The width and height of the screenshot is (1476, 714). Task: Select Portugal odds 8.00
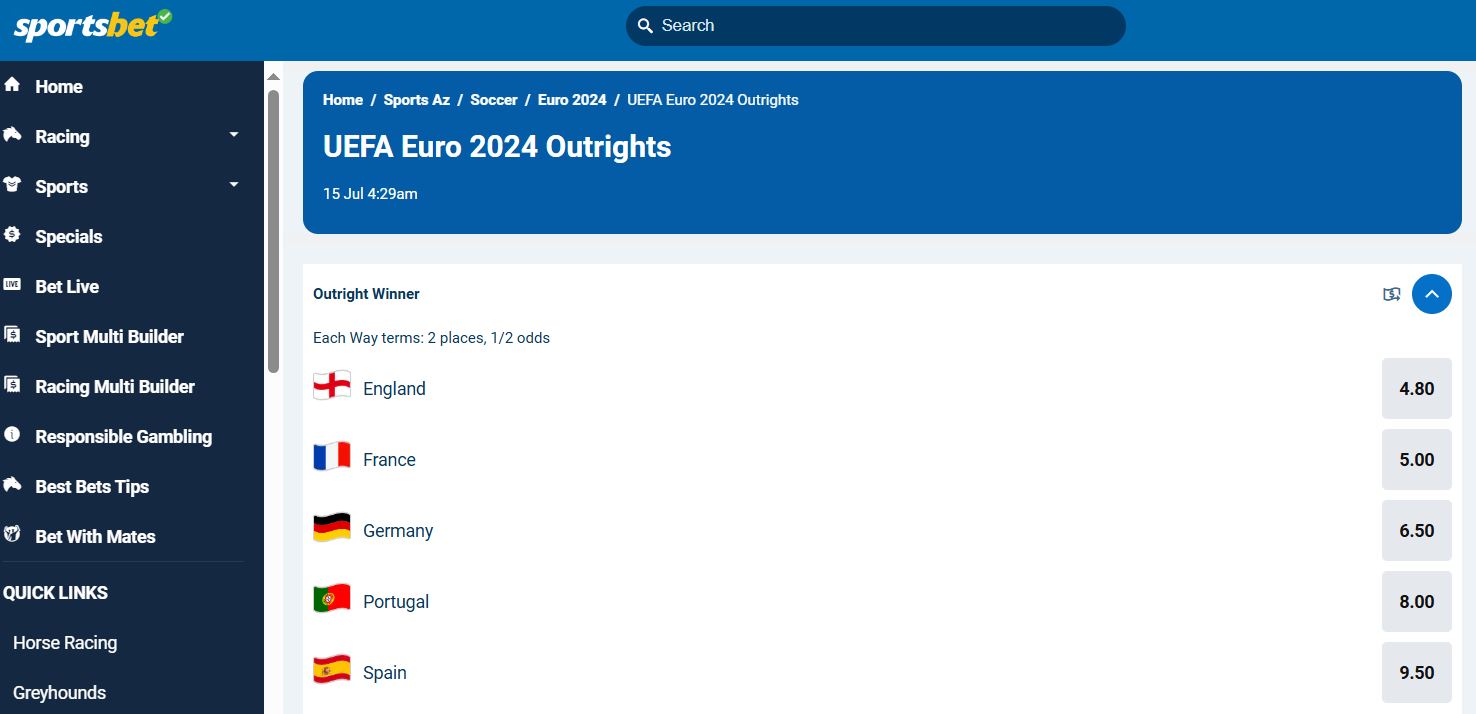coord(1417,602)
